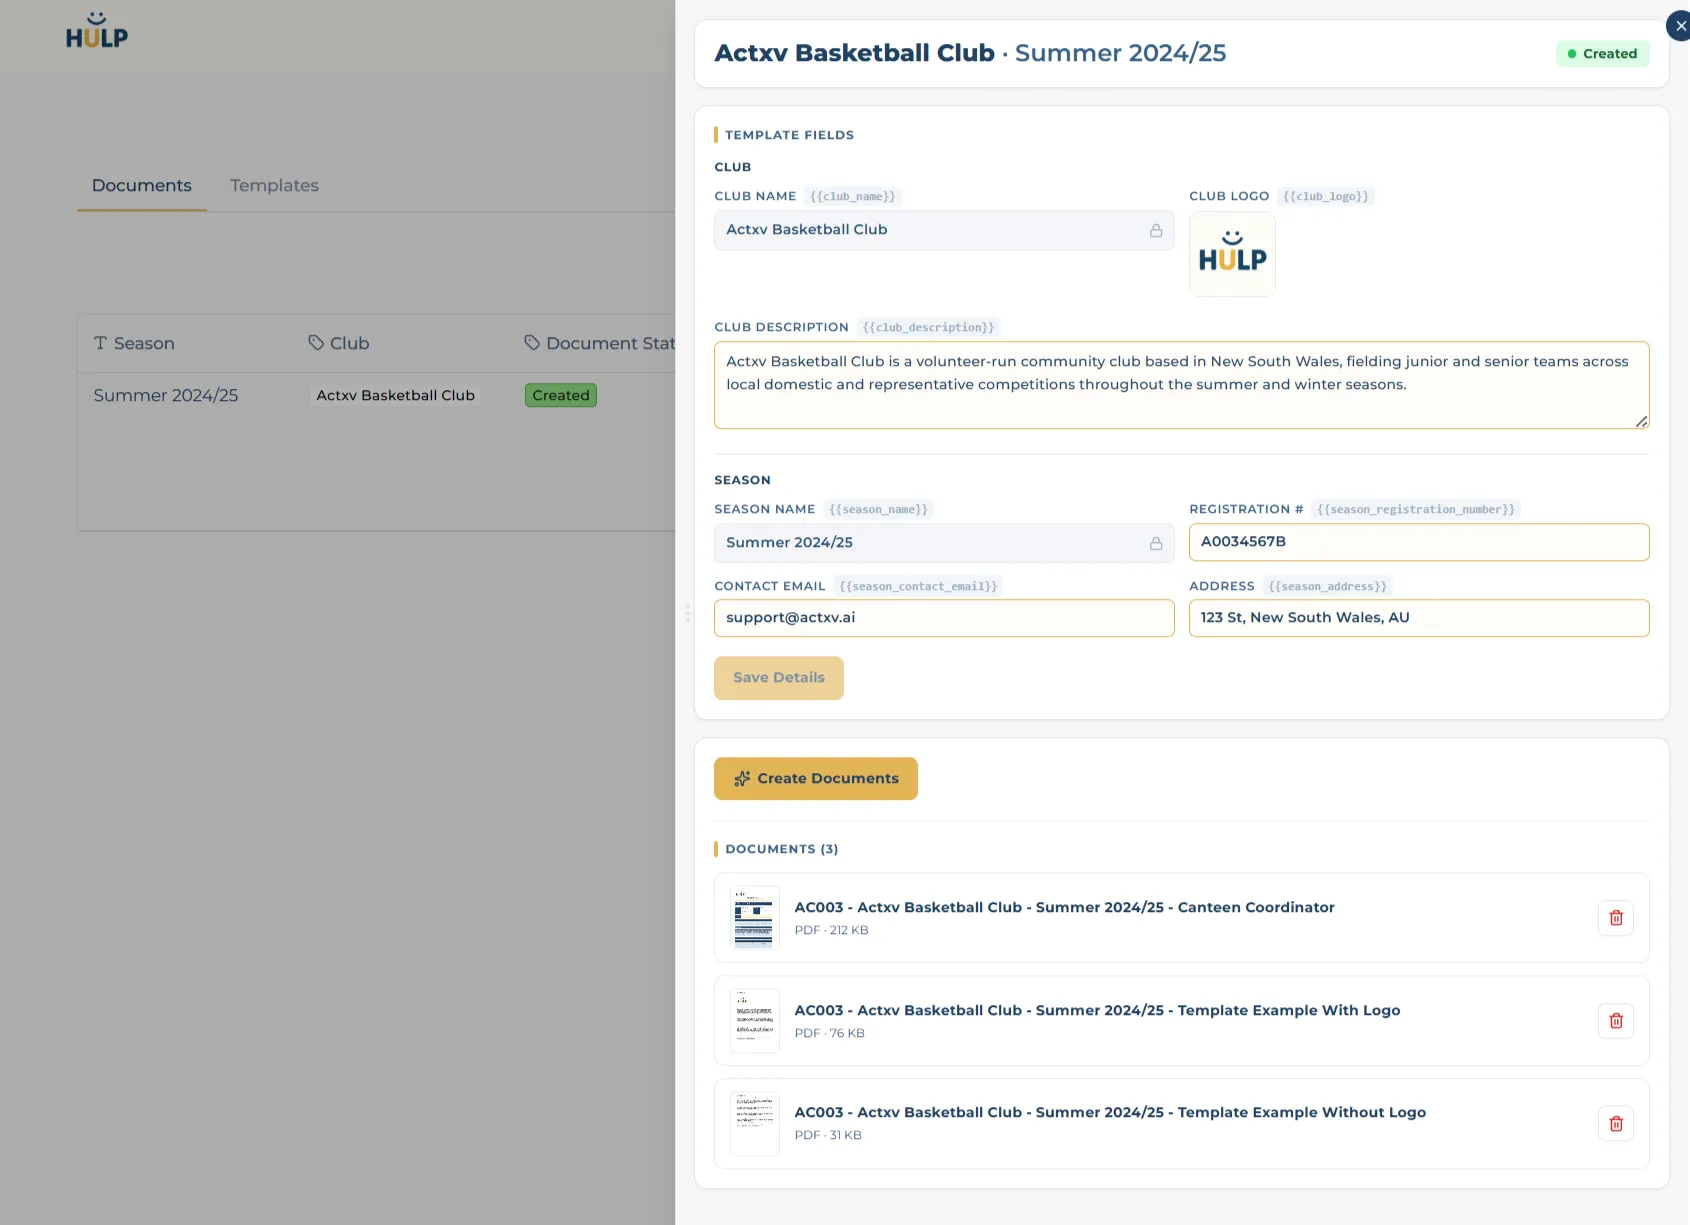This screenshot has height=1225, width=1690.
Task: Edit the Registration number field
Action: pos(1419,542)
